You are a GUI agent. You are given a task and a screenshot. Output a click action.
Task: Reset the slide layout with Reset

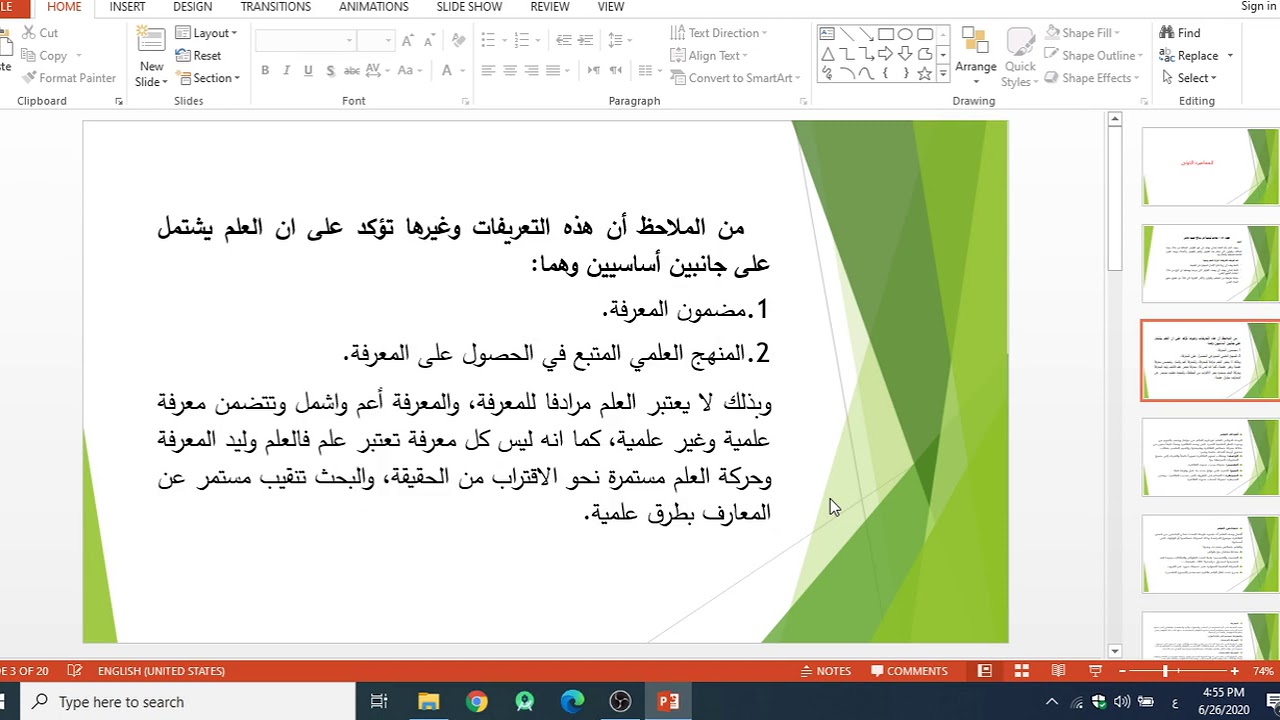(198, 56)
